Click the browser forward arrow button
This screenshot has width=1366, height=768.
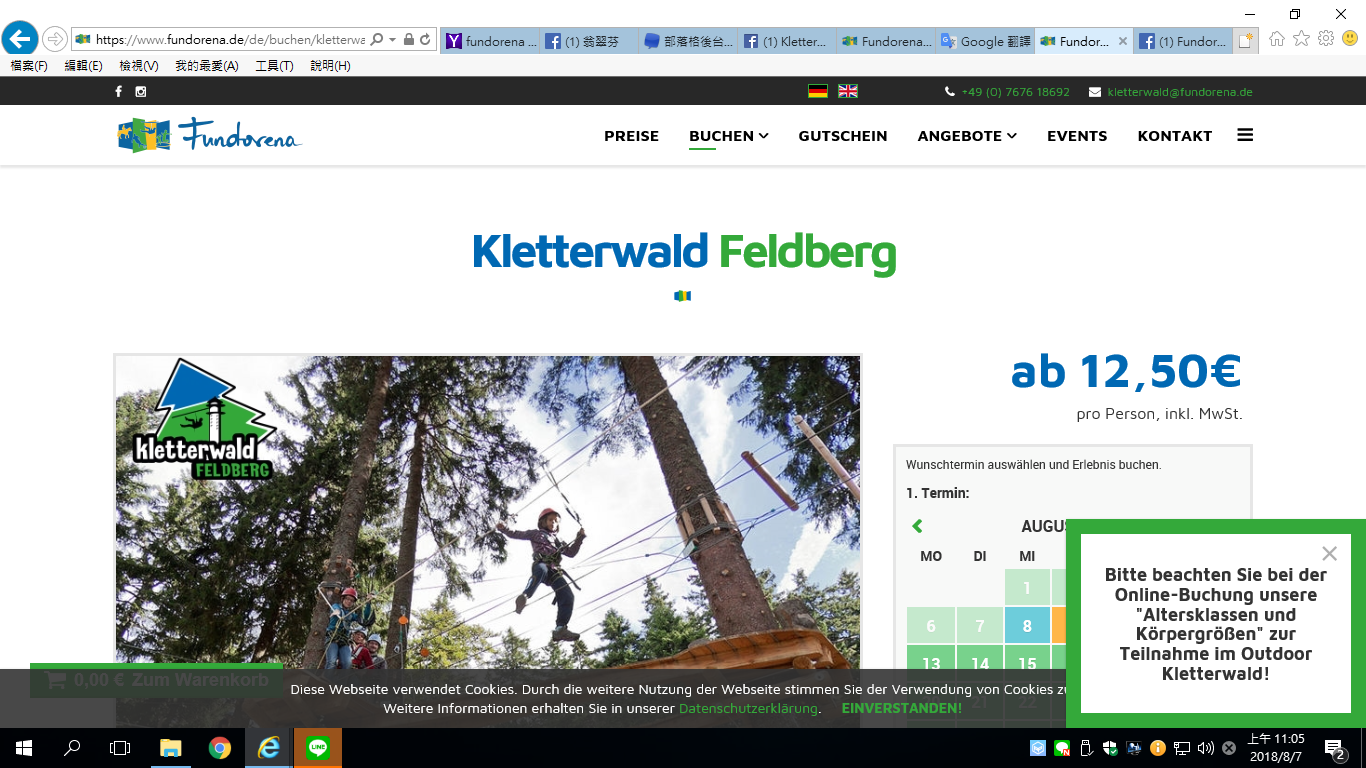[x=54, y=40]
